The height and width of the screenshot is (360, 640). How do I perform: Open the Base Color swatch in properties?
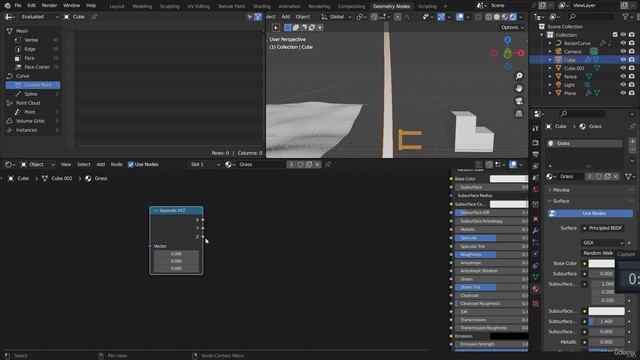click(601, 263)
